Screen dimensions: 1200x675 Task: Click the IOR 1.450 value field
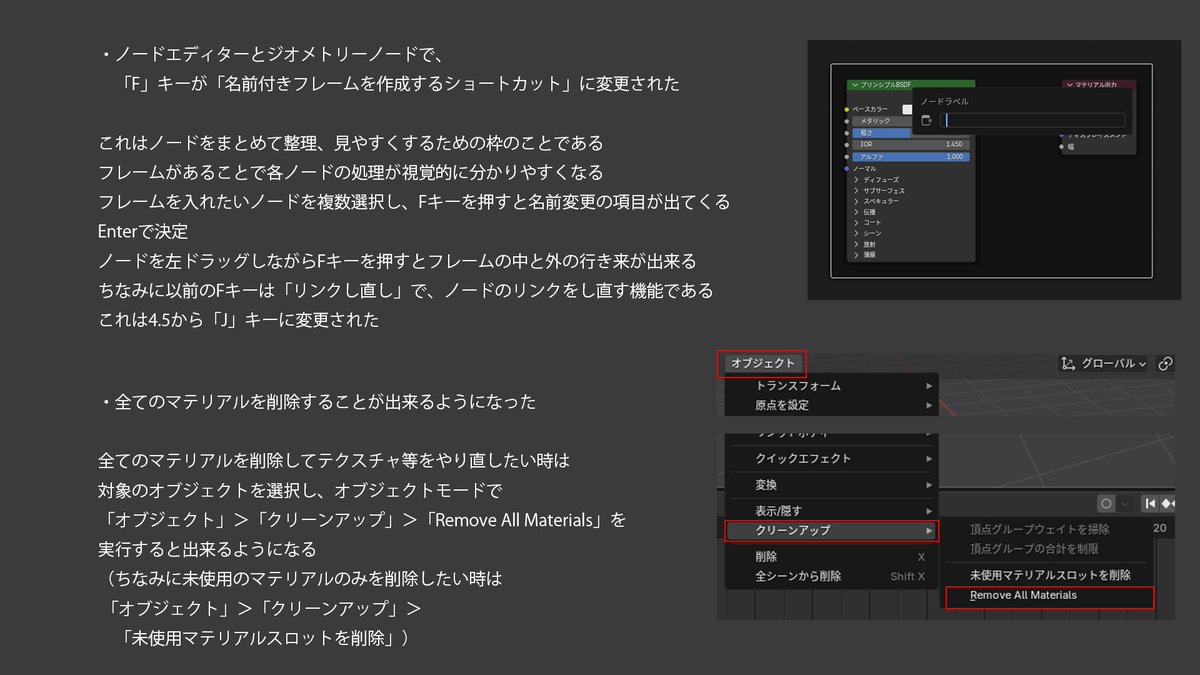click(x=911, y=145)
